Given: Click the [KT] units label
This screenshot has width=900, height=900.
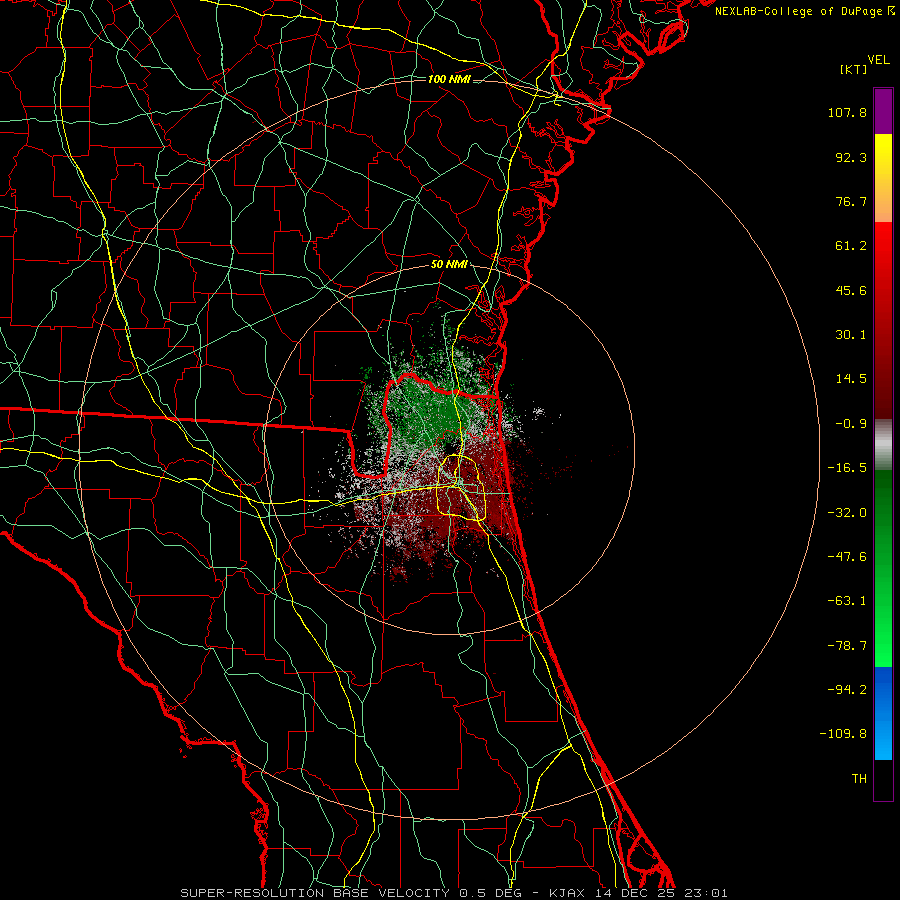Looking at the screenshot, I should pyautogui.click(x=853, y=69).
